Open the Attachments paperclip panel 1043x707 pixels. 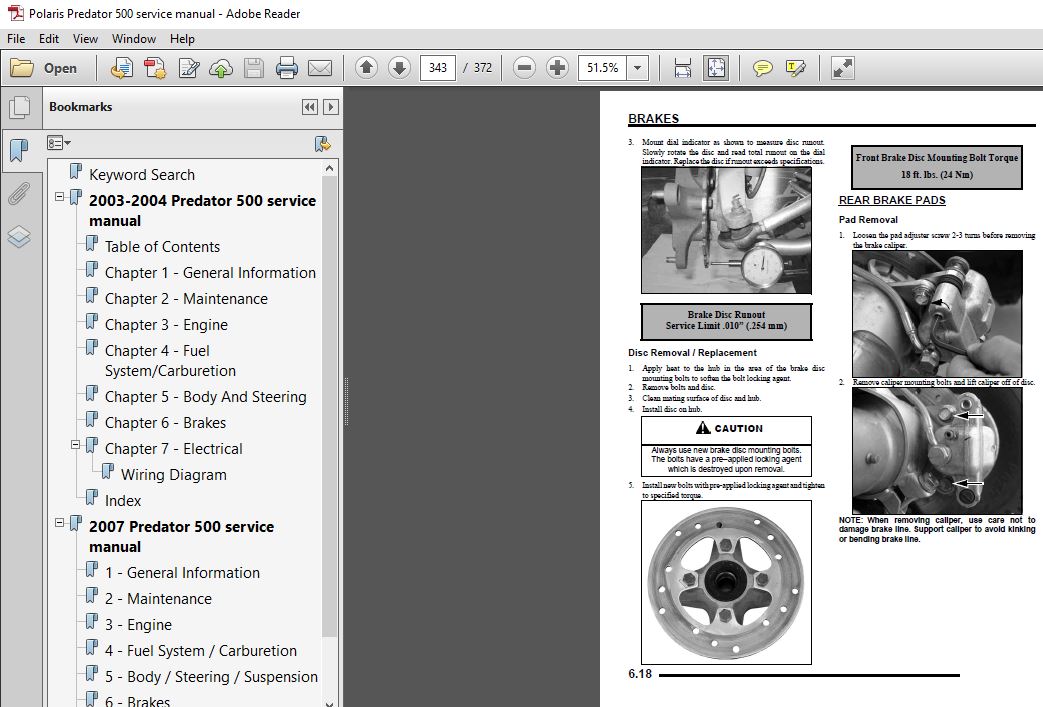[19, 194]
